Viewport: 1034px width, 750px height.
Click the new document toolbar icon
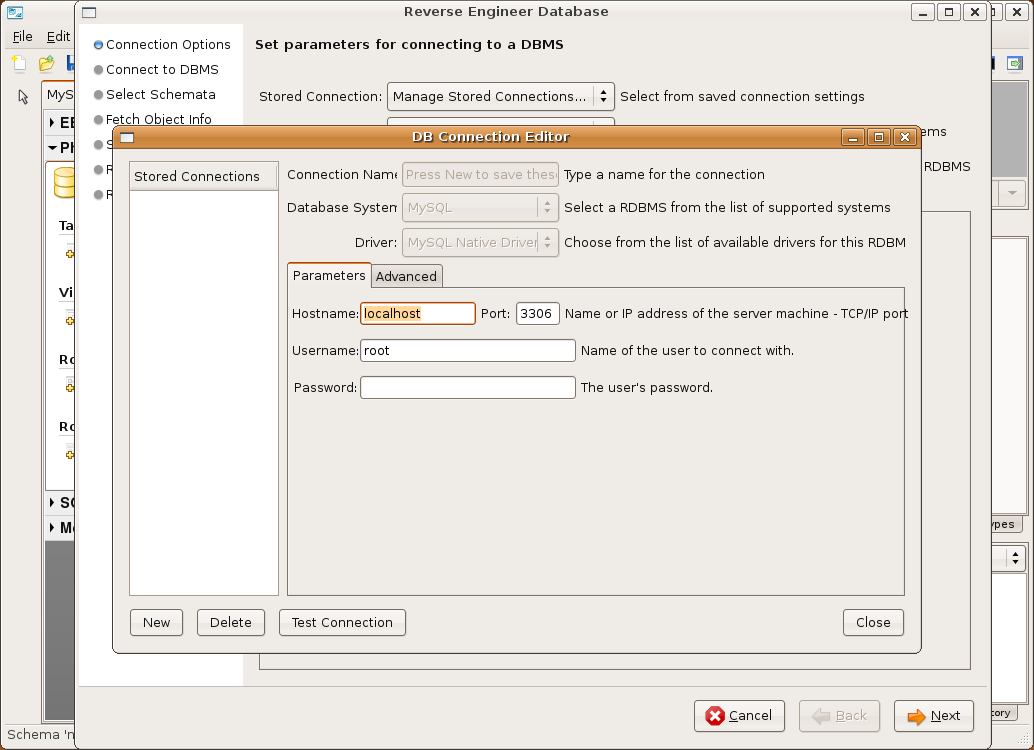coord(19,64)
